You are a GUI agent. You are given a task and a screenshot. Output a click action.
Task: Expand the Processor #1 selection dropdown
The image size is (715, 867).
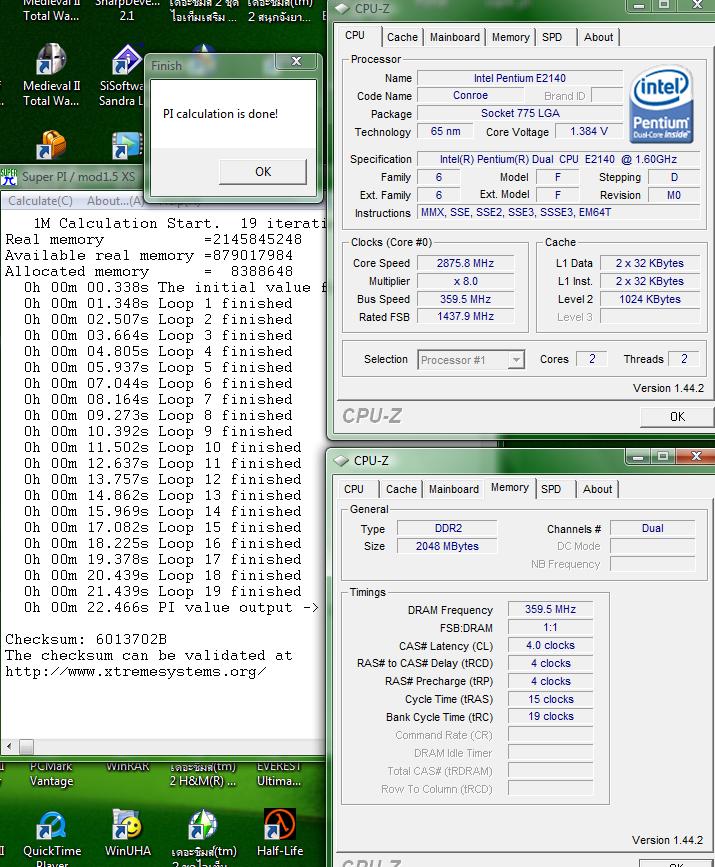click(x=516, y=360)
